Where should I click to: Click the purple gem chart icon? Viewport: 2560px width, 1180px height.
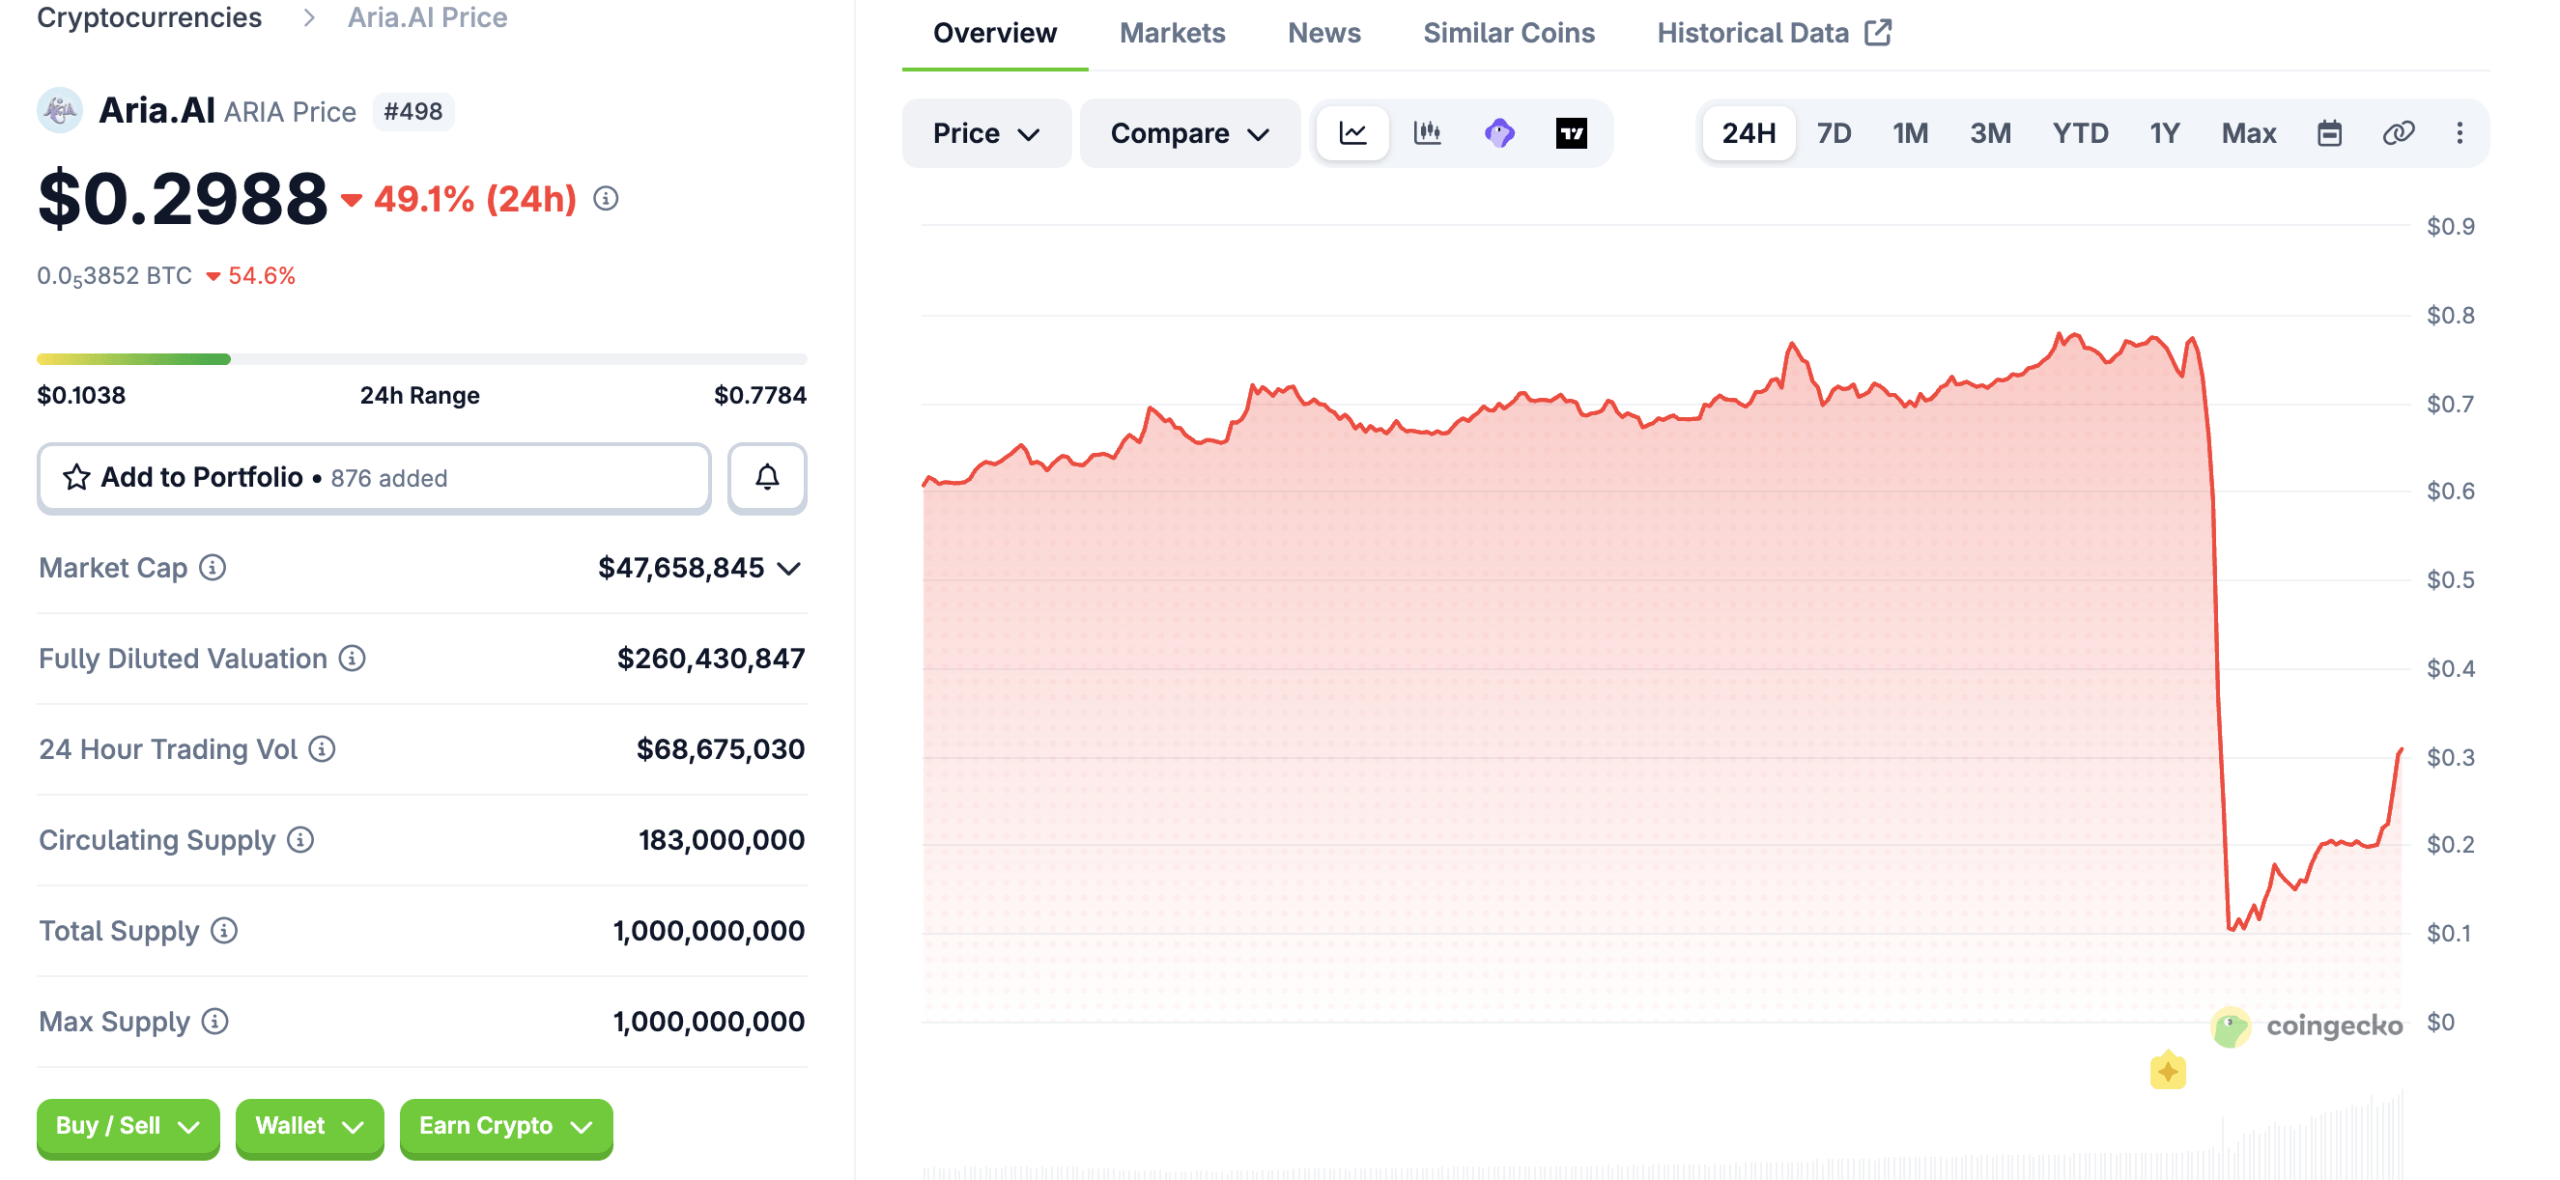[1498, 133]
